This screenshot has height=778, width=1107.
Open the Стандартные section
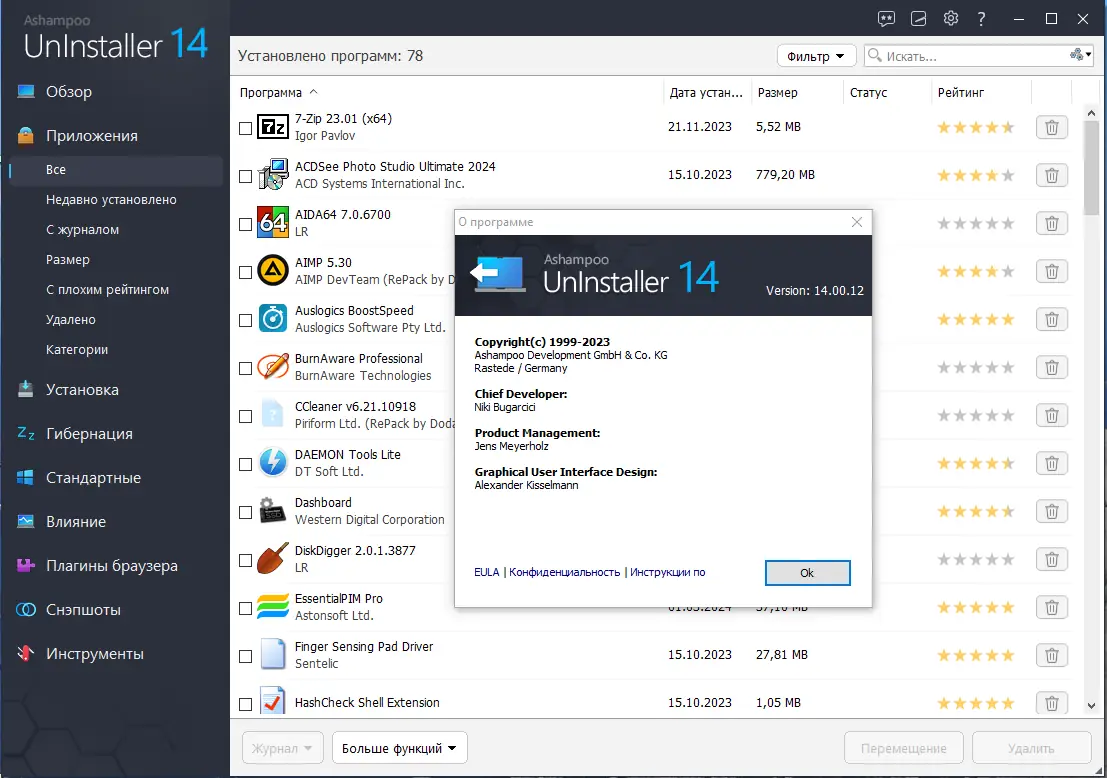tap(93, 478)
